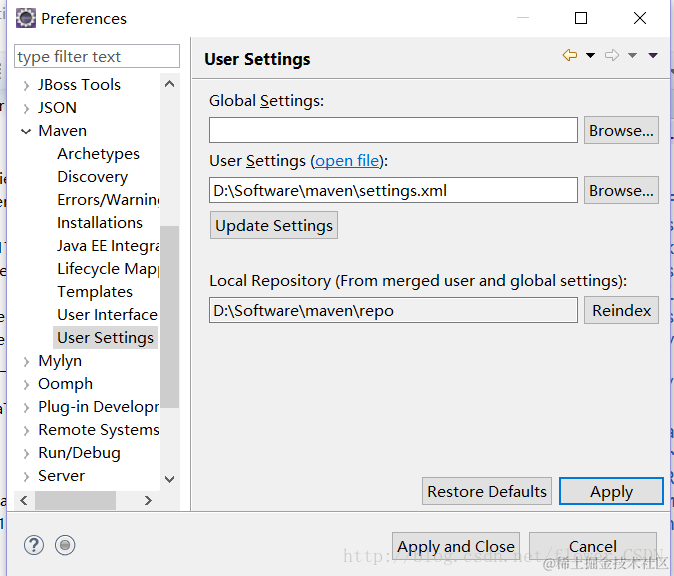
Task: Open the back history dropdown arrow
Action: point(591,55)
